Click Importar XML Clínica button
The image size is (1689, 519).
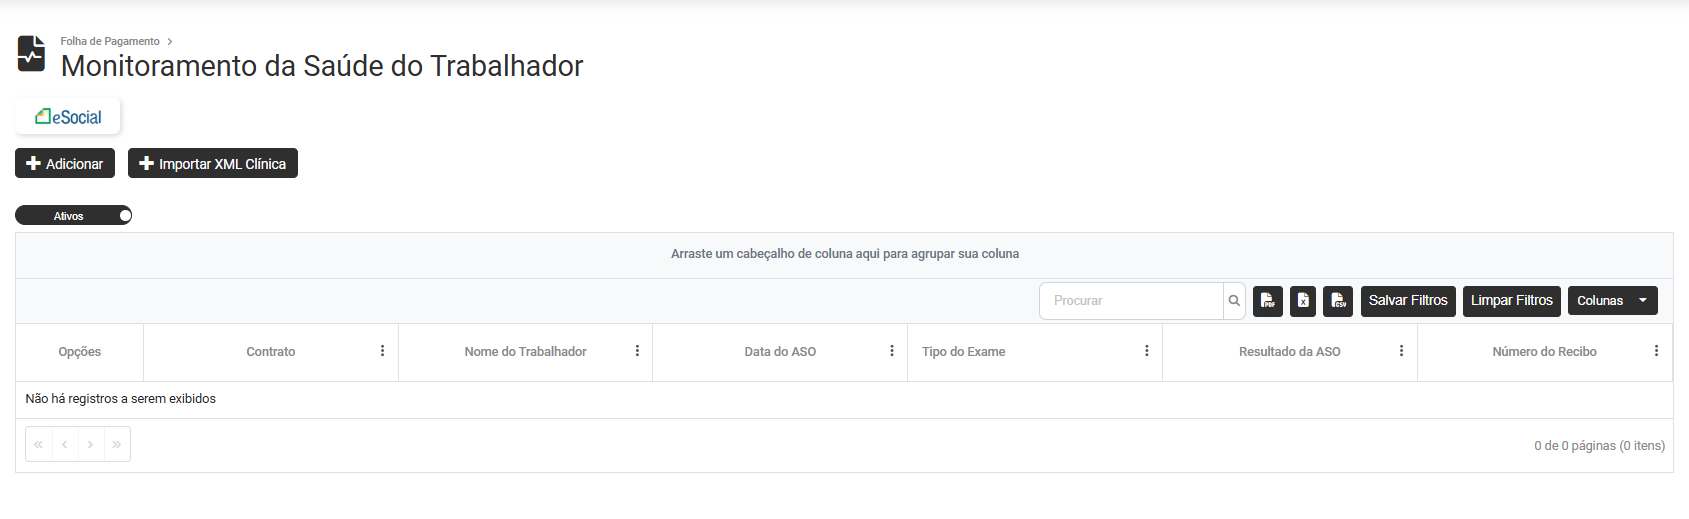pos(213,163)
